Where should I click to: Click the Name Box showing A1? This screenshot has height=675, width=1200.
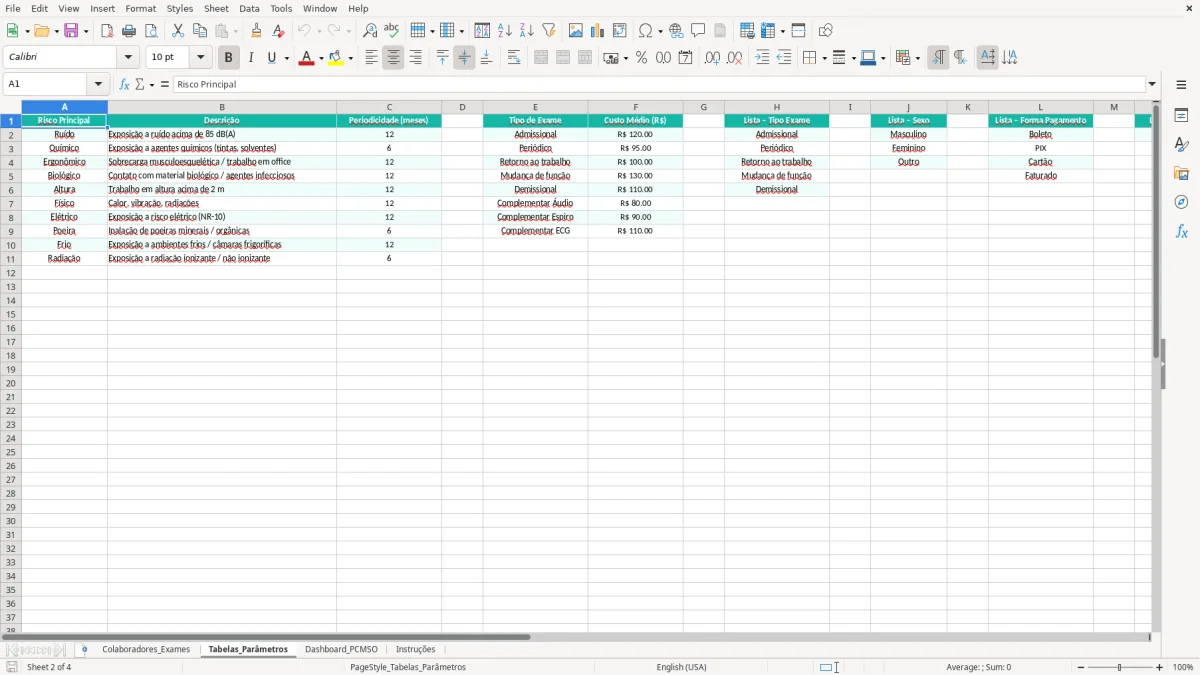coord(46,84)
